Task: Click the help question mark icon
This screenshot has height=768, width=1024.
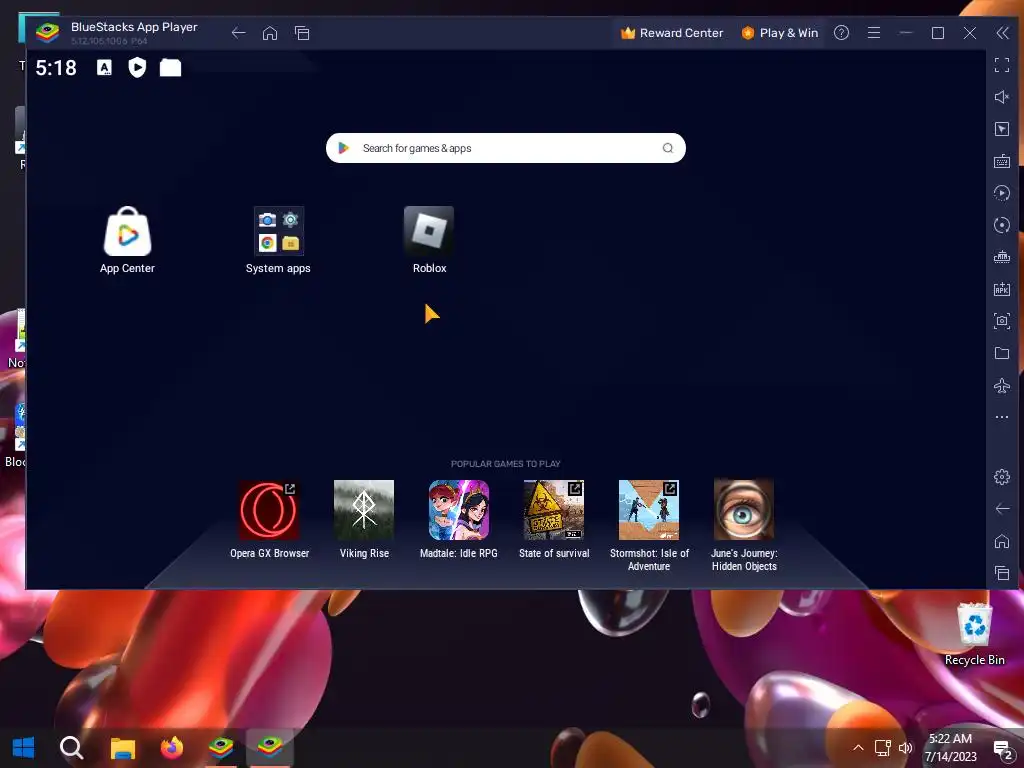Action: (841, 33)
